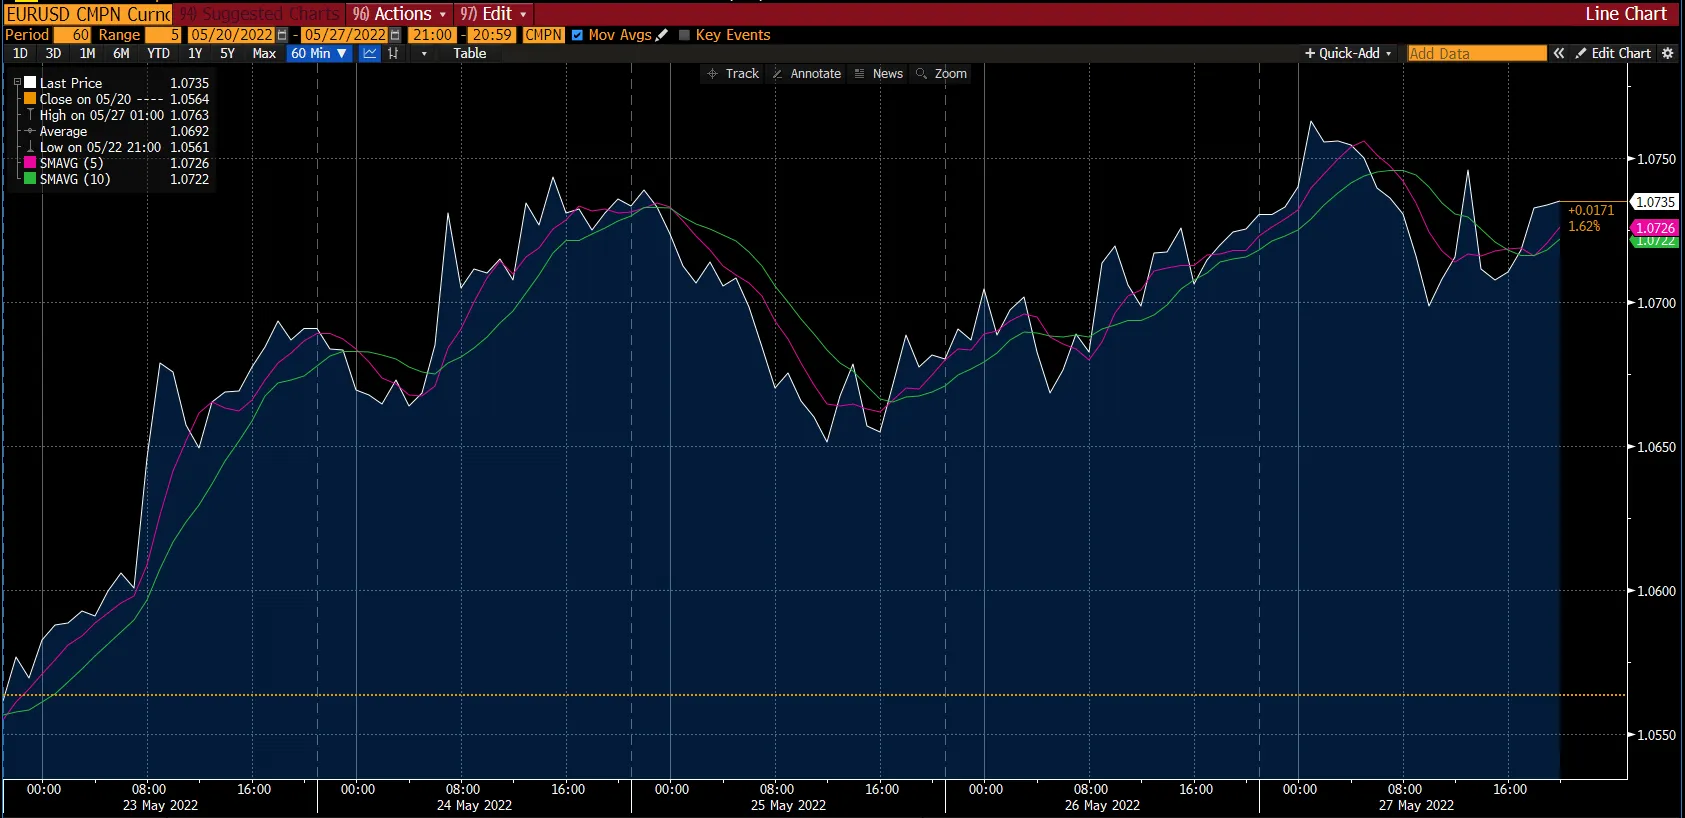Open the Edit menu
Screen dimensions: 1685x818
pyautogui.click(x=493, y=14)
